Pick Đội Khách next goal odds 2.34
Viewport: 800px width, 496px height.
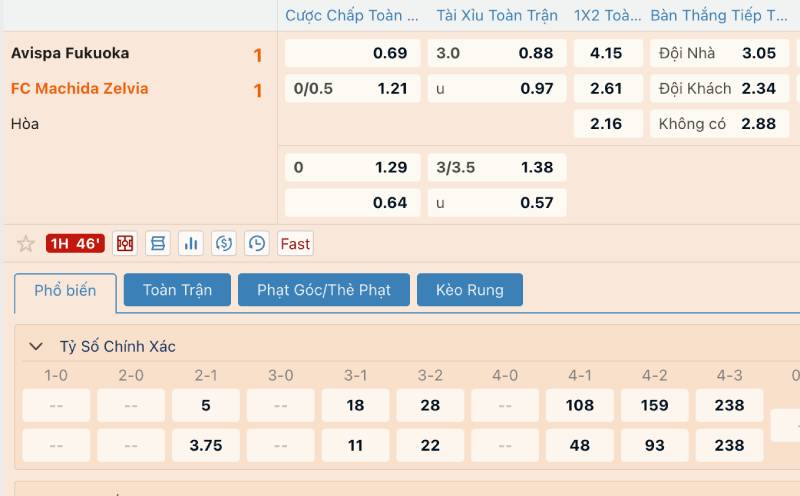[x=718, y=88]
